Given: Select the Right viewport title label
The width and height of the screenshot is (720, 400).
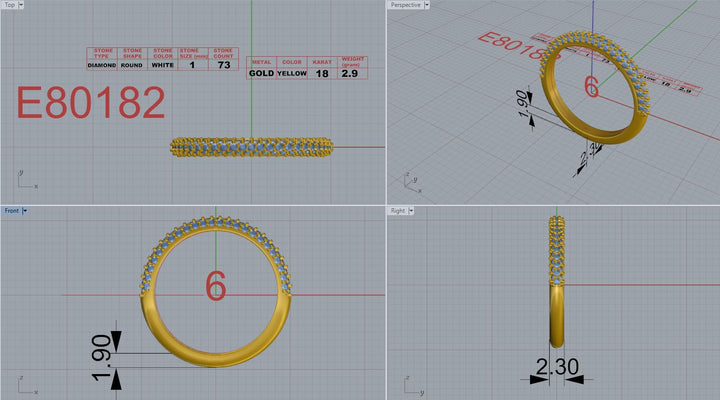Looking at the screenshot, I should [399, 211].
